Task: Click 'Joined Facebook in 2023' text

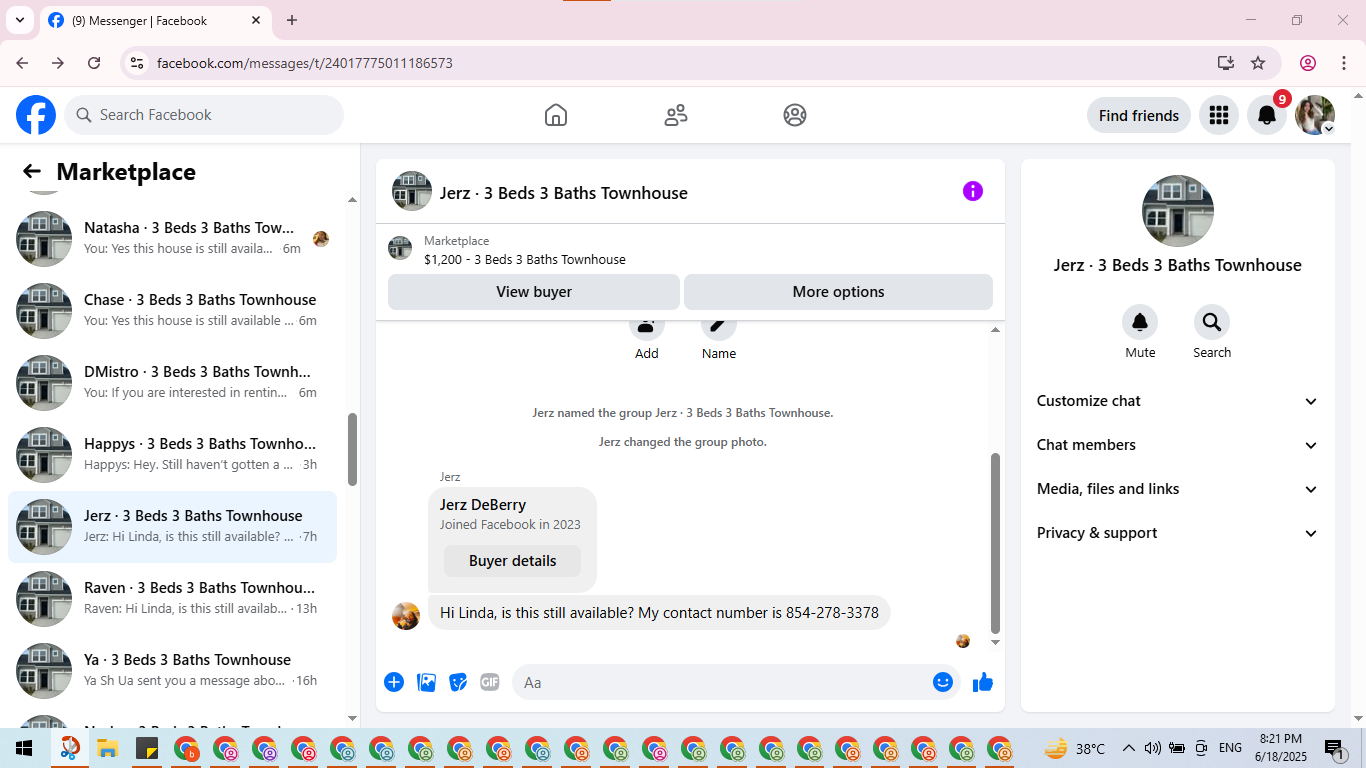Action: [510, 525]
